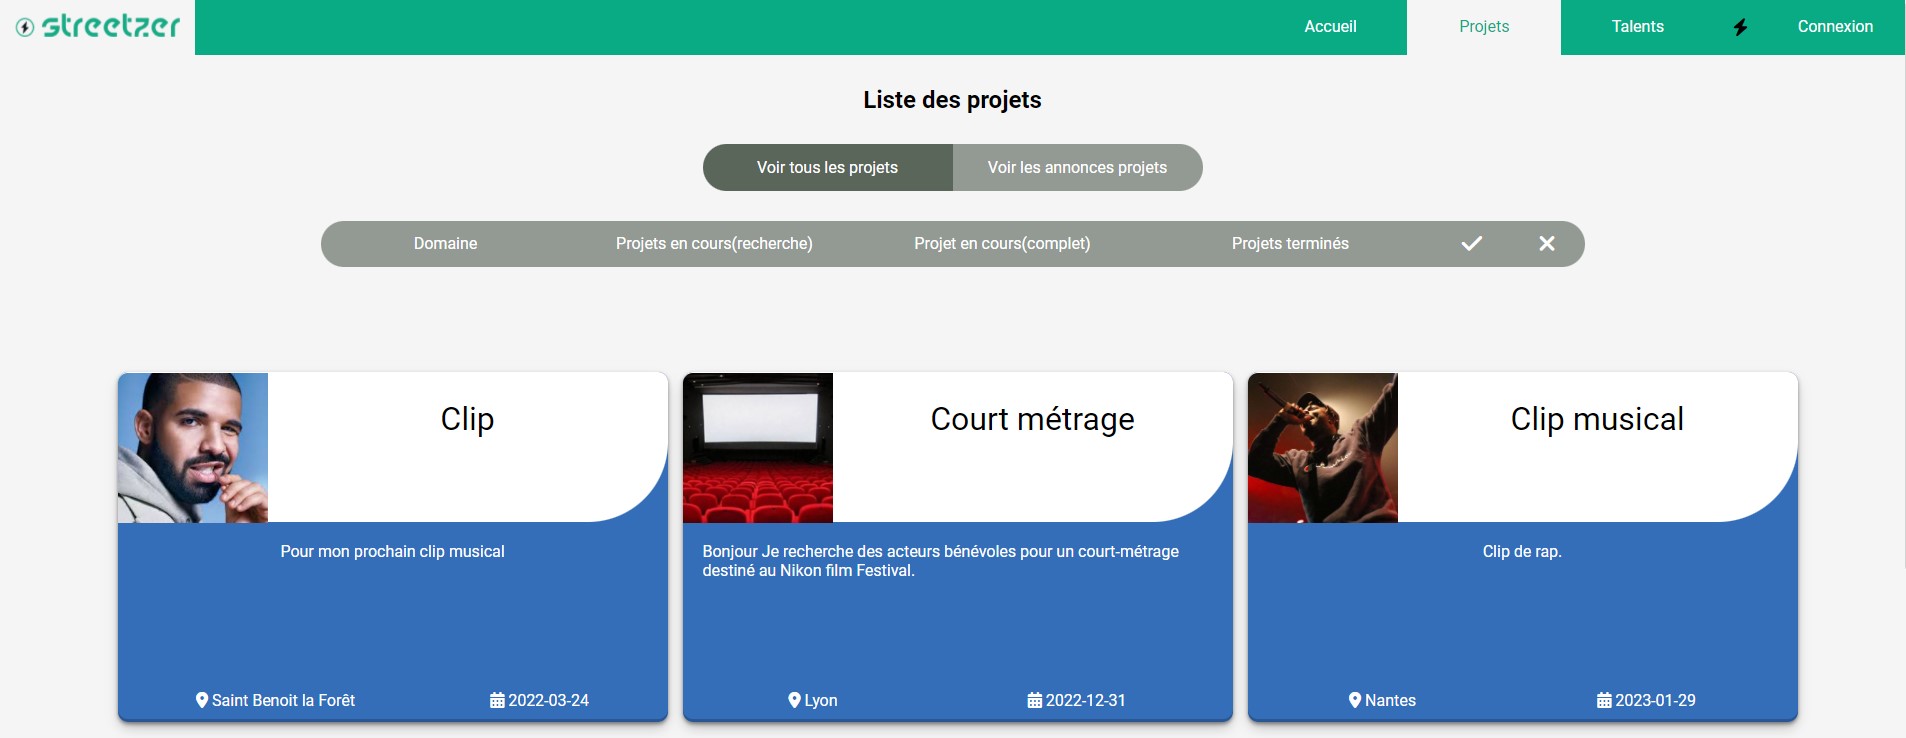Click location pin icon for Saint Benoit la Forêt
Viewport: 1906px width, 738px height.
click(x=202, y=700)
